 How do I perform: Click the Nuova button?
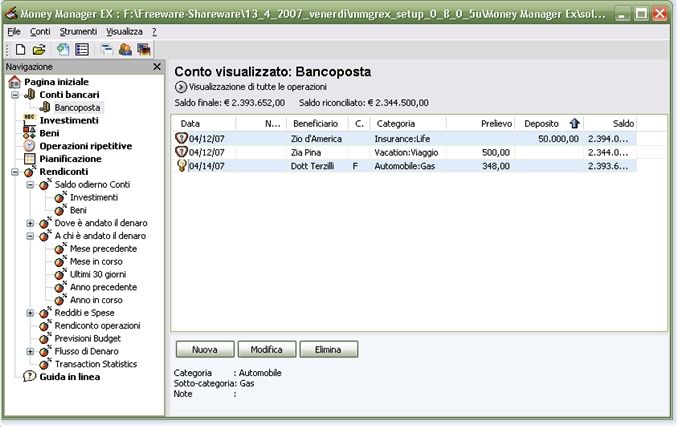click(205, 349)
